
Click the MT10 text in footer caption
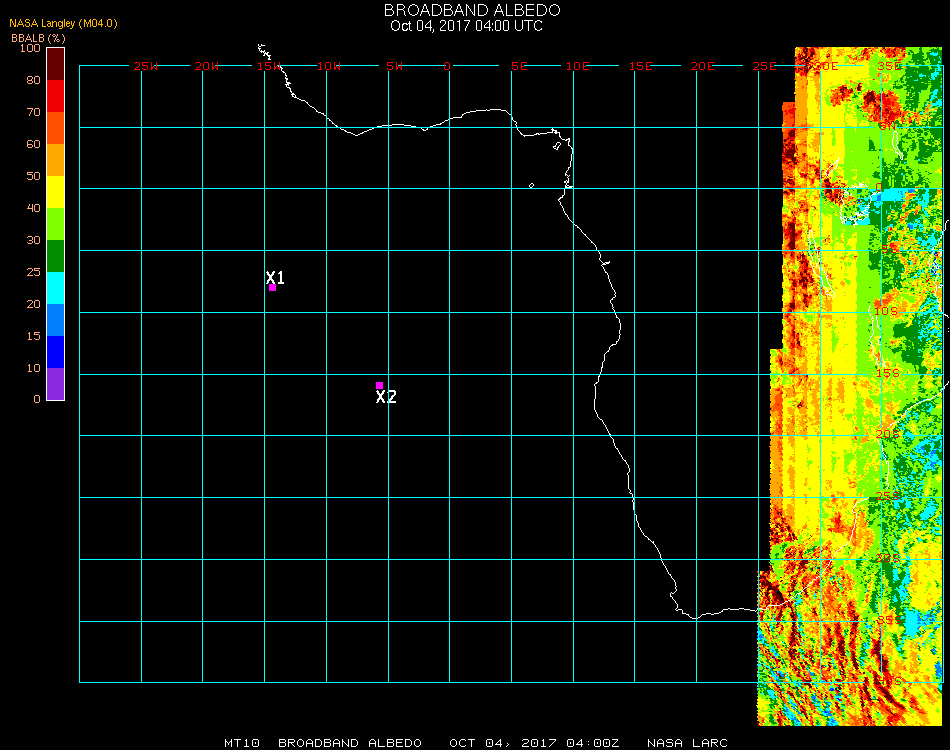click(x=243, y=743)
